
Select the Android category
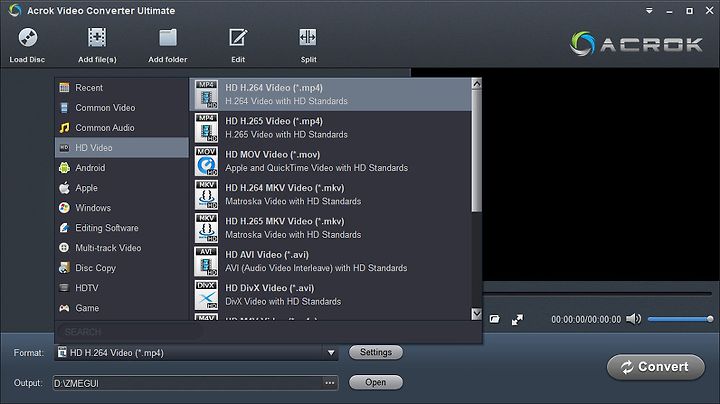[x=122, y=168]
